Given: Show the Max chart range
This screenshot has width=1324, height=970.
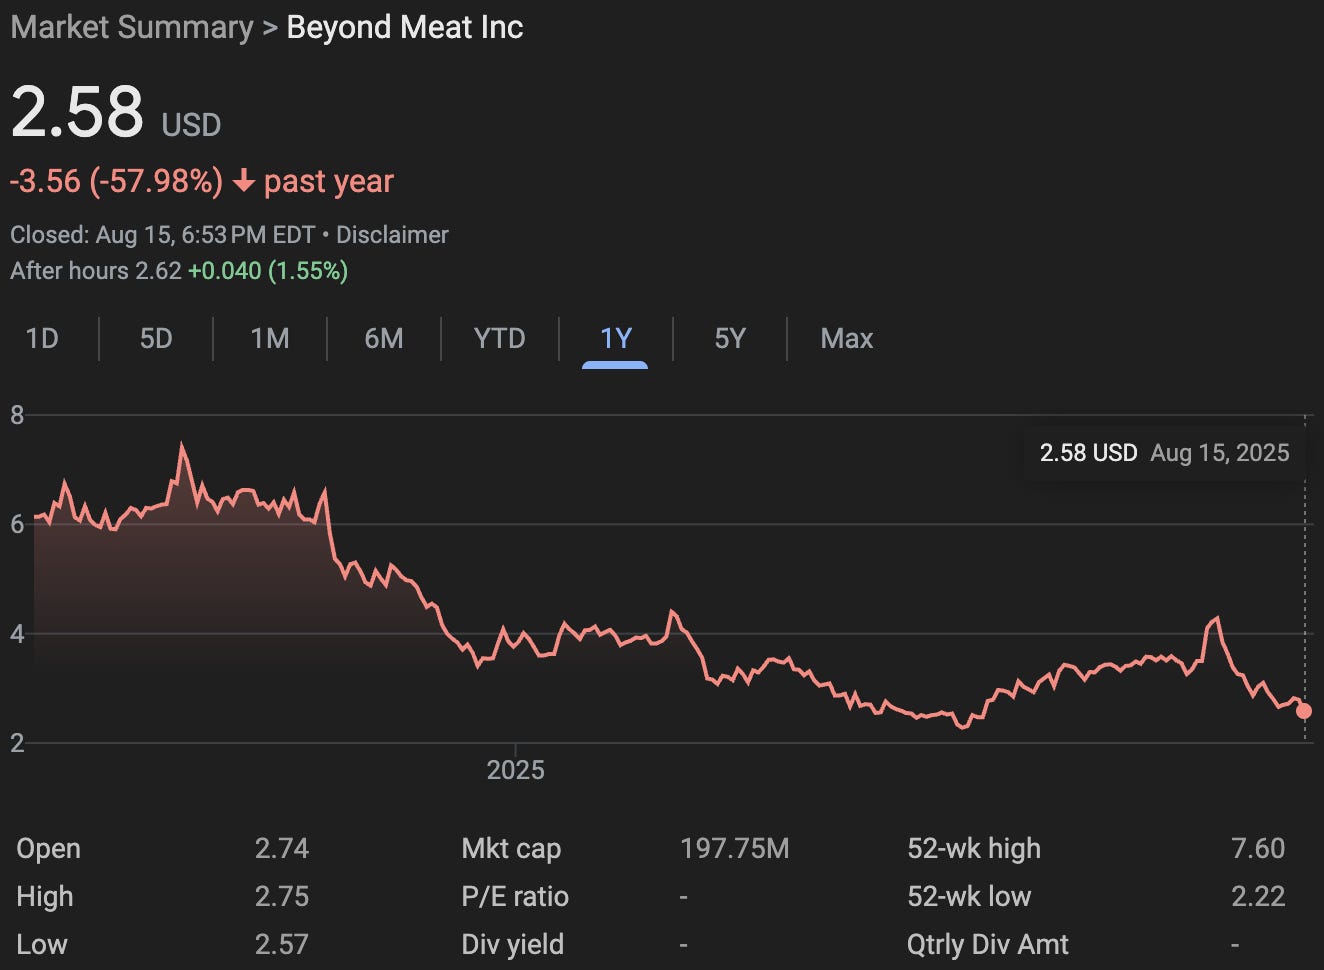Looking at the screenshot, I should click(847, 339).
